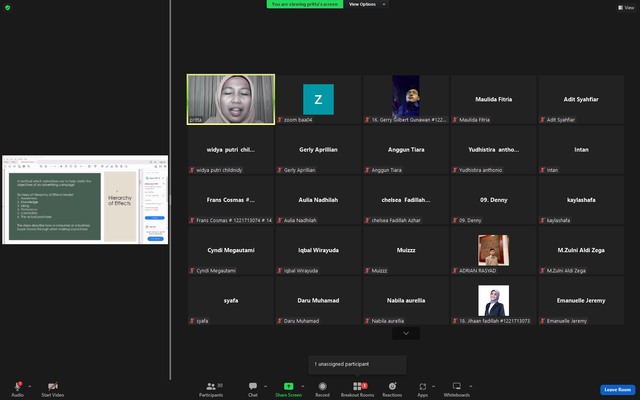Select Gerry Gilbert Gunawan's video tile
The image size is (640, 400).
pyautogui.click(x=406, y=99)
